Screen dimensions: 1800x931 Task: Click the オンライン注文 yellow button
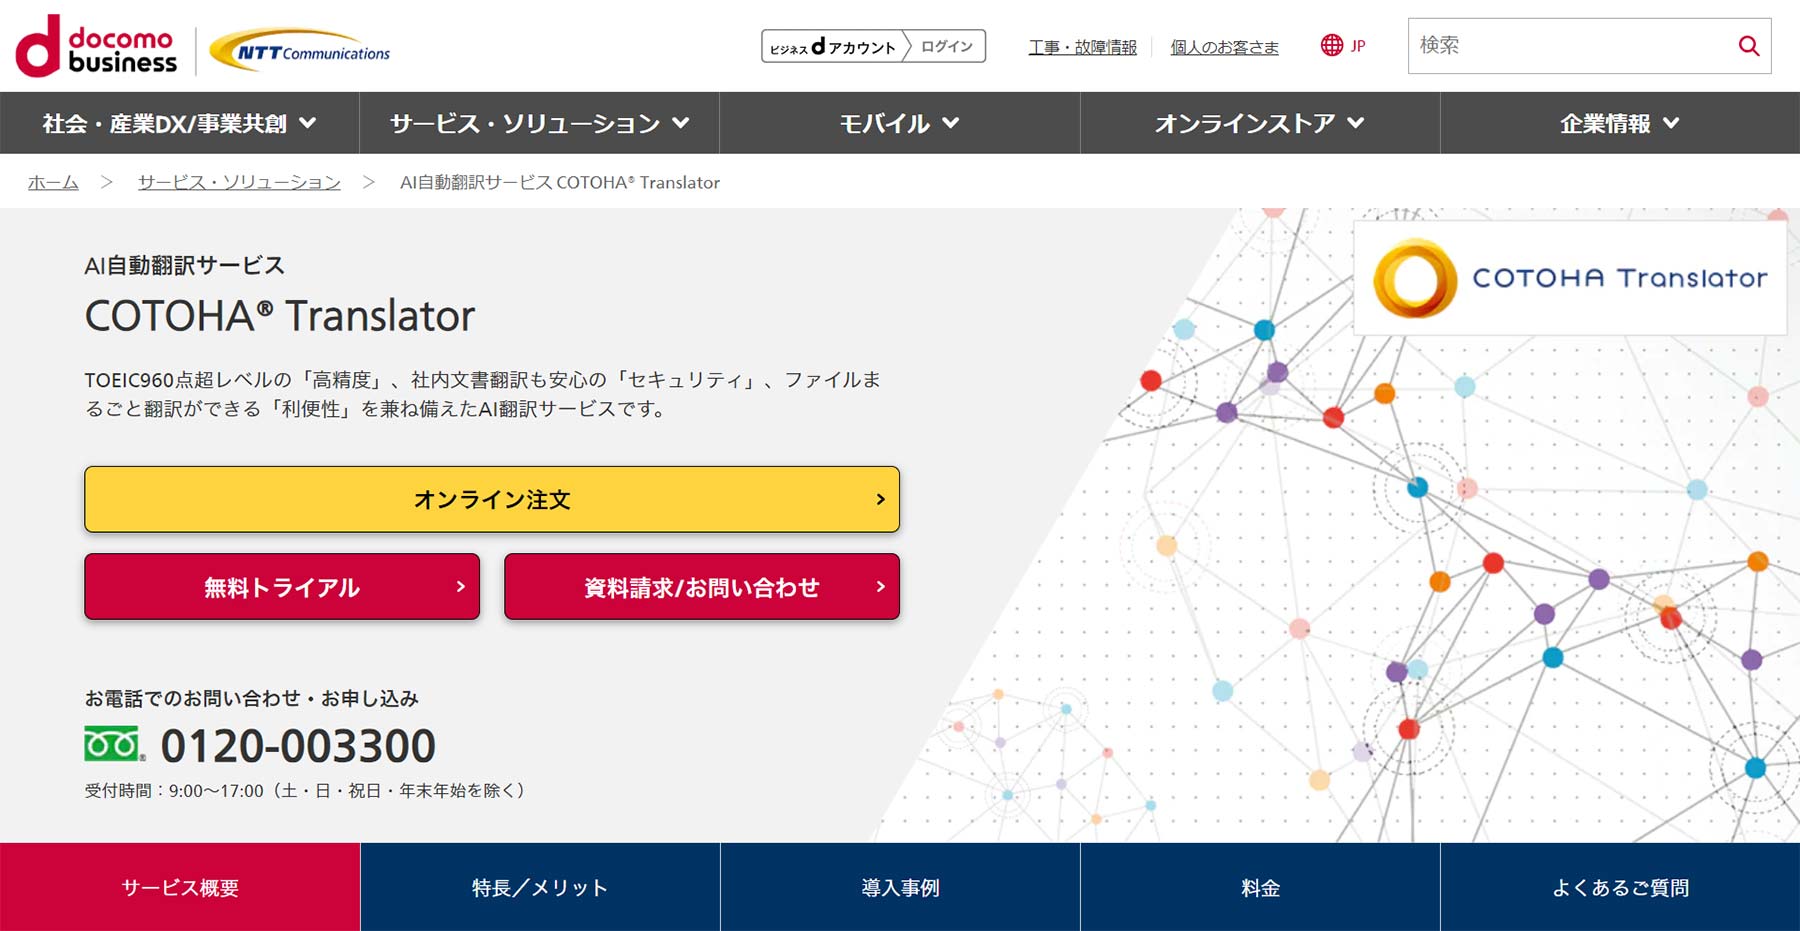(492, 499)
